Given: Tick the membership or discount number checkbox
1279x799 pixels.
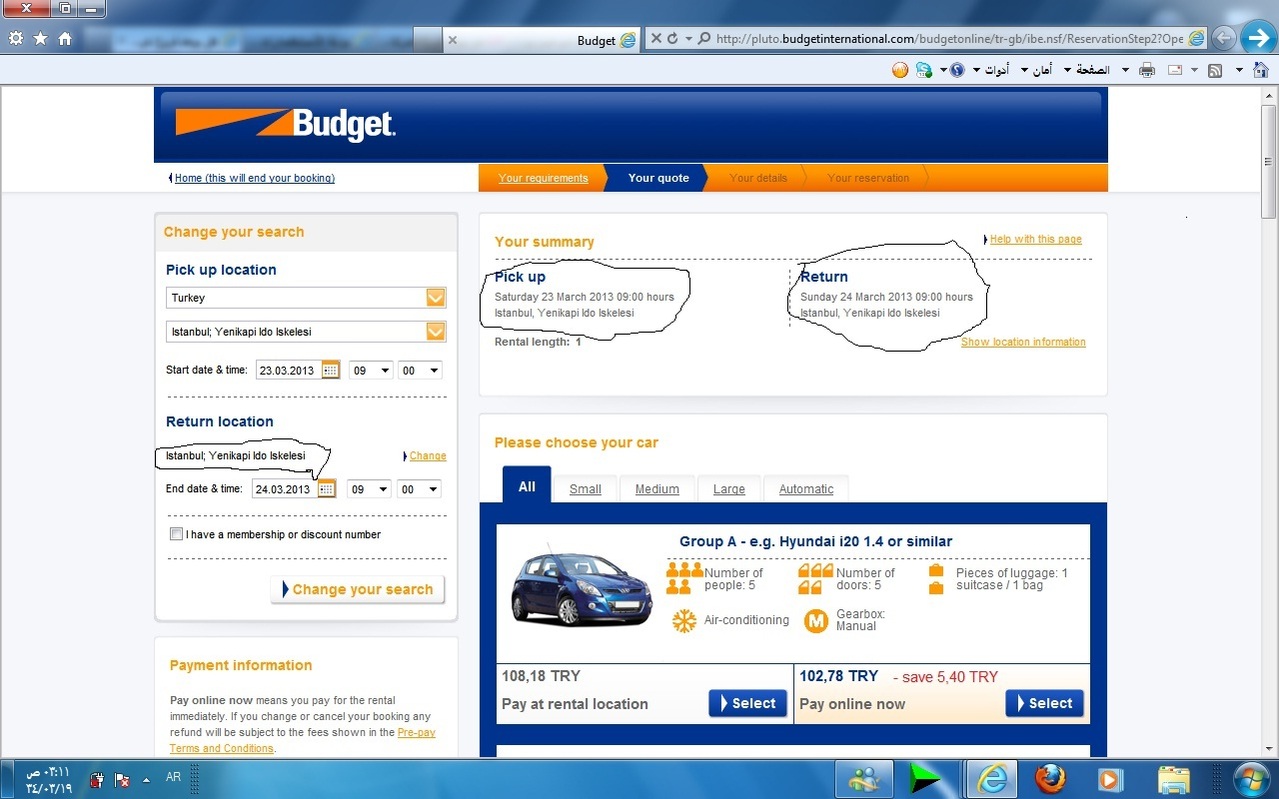Looking at the screenshot, I should (177, 534).
